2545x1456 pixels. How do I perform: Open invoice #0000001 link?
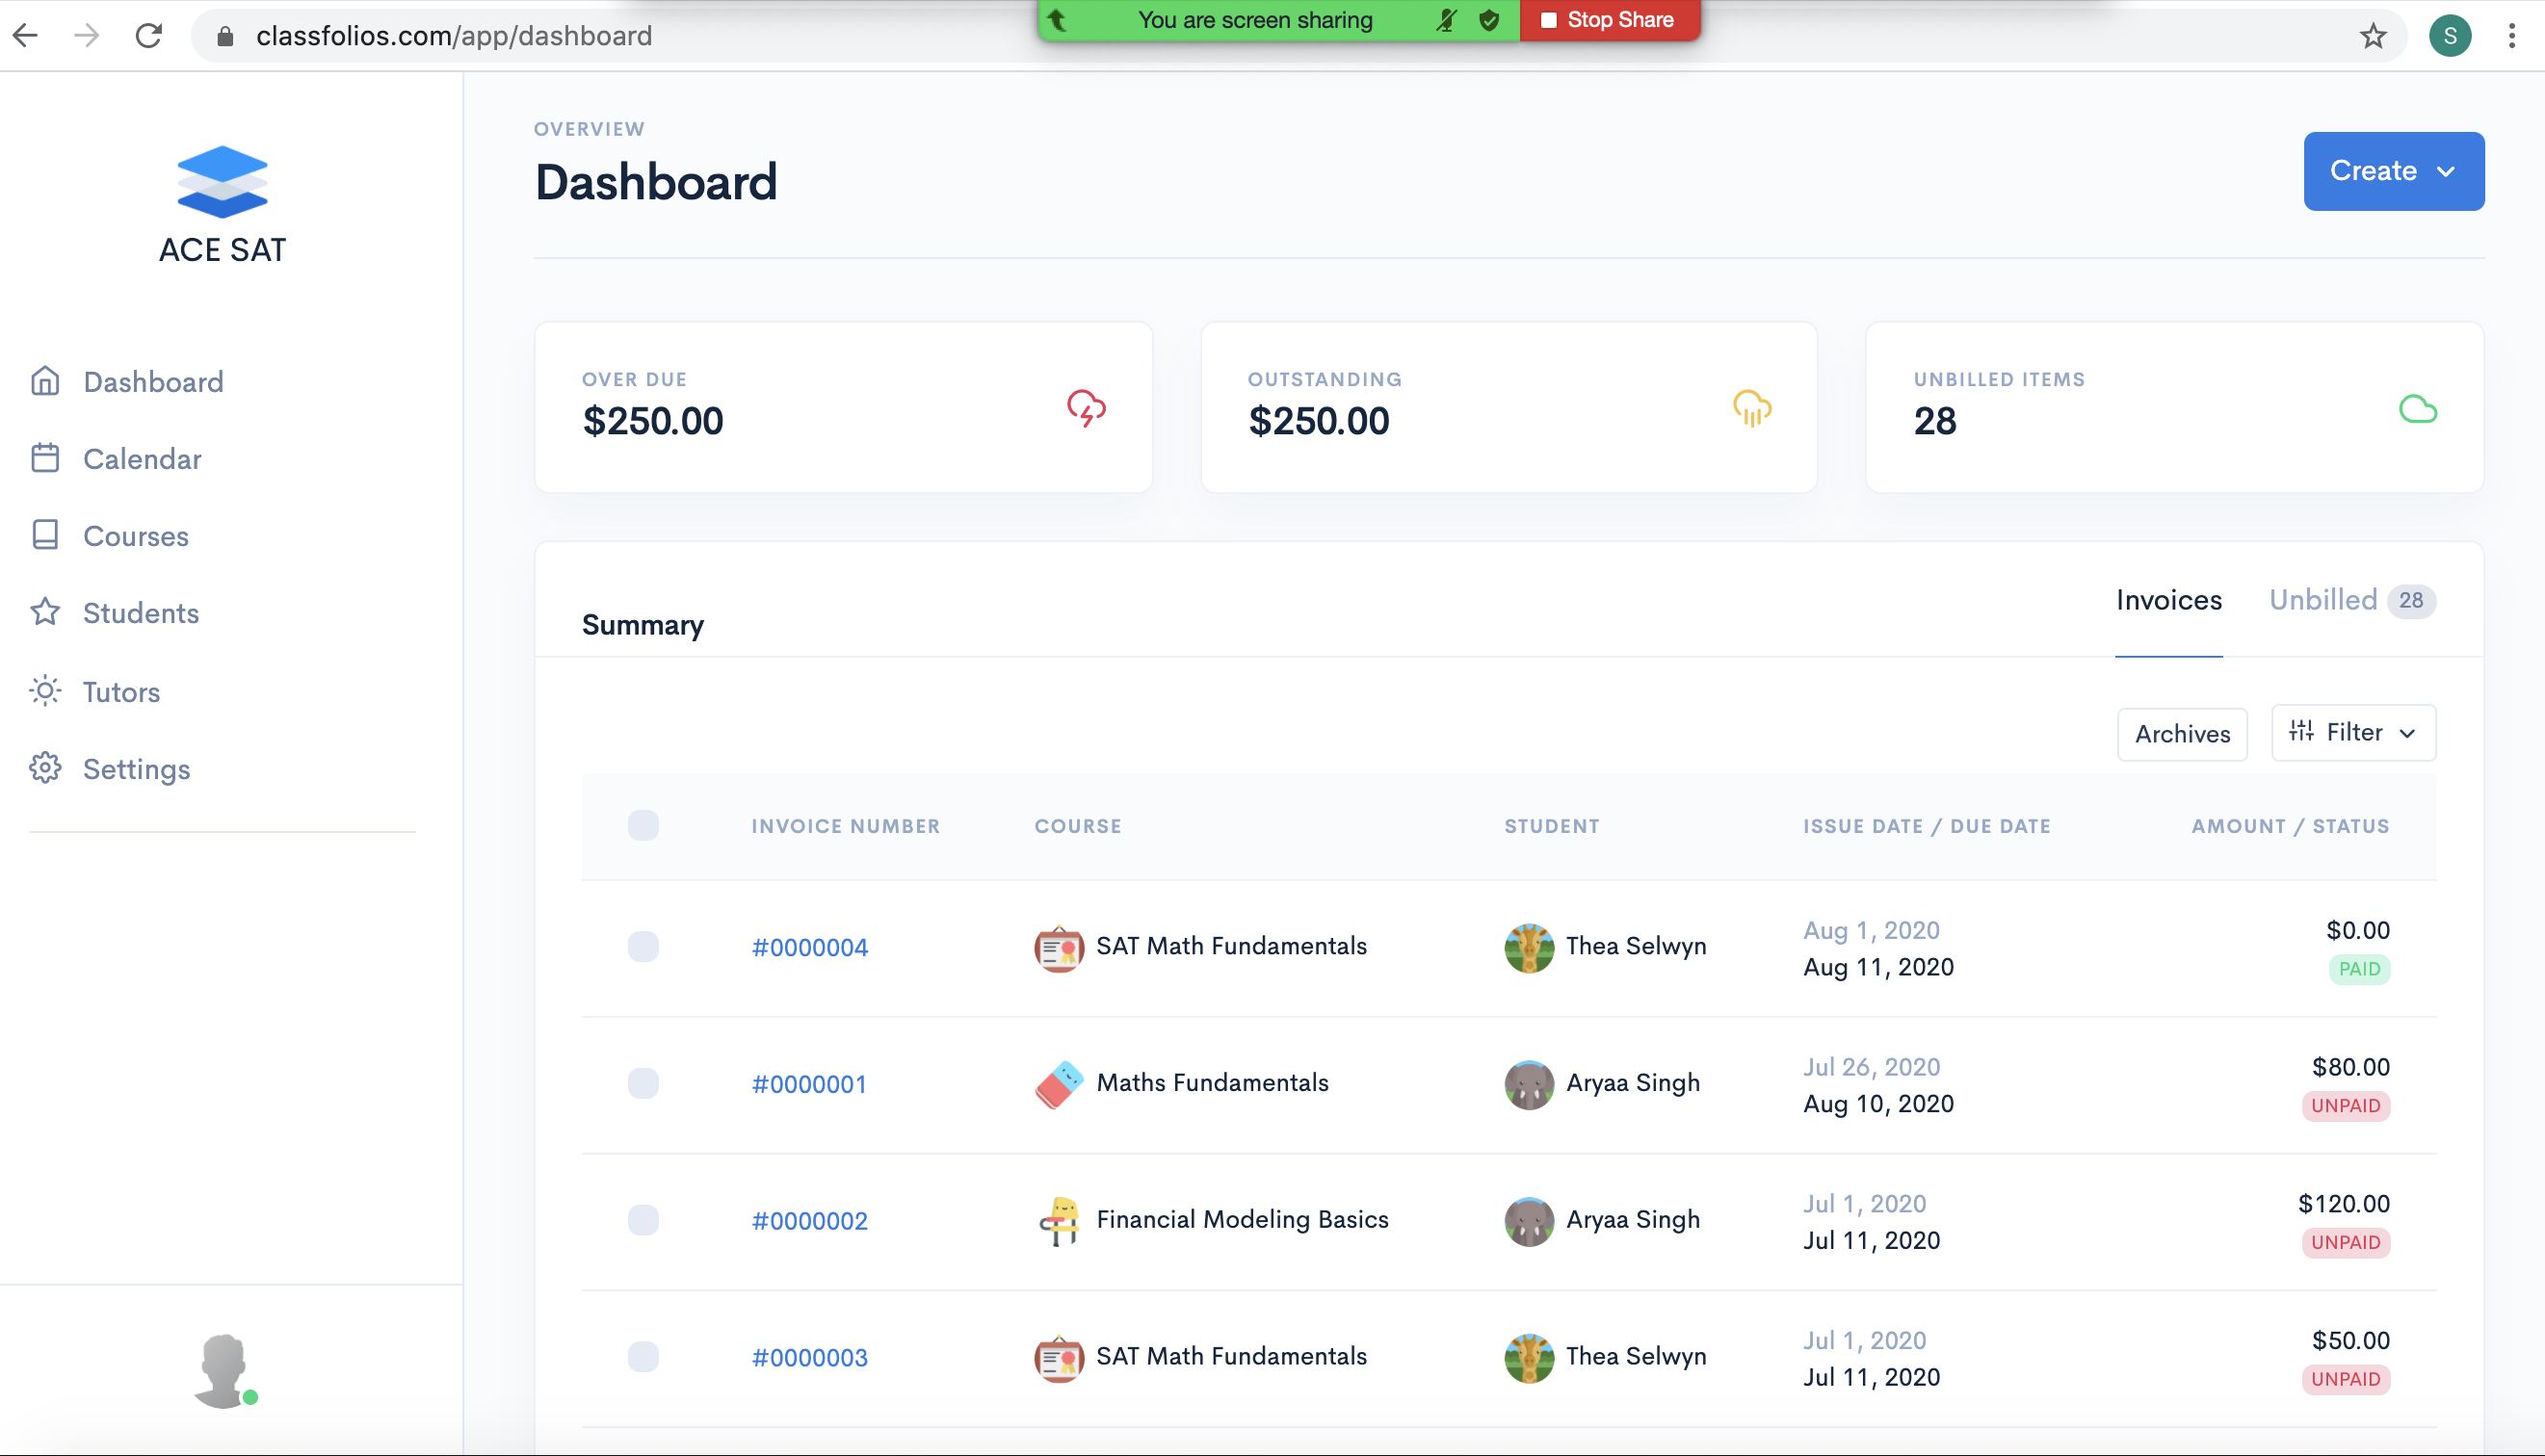click(x=809, y=1083)
